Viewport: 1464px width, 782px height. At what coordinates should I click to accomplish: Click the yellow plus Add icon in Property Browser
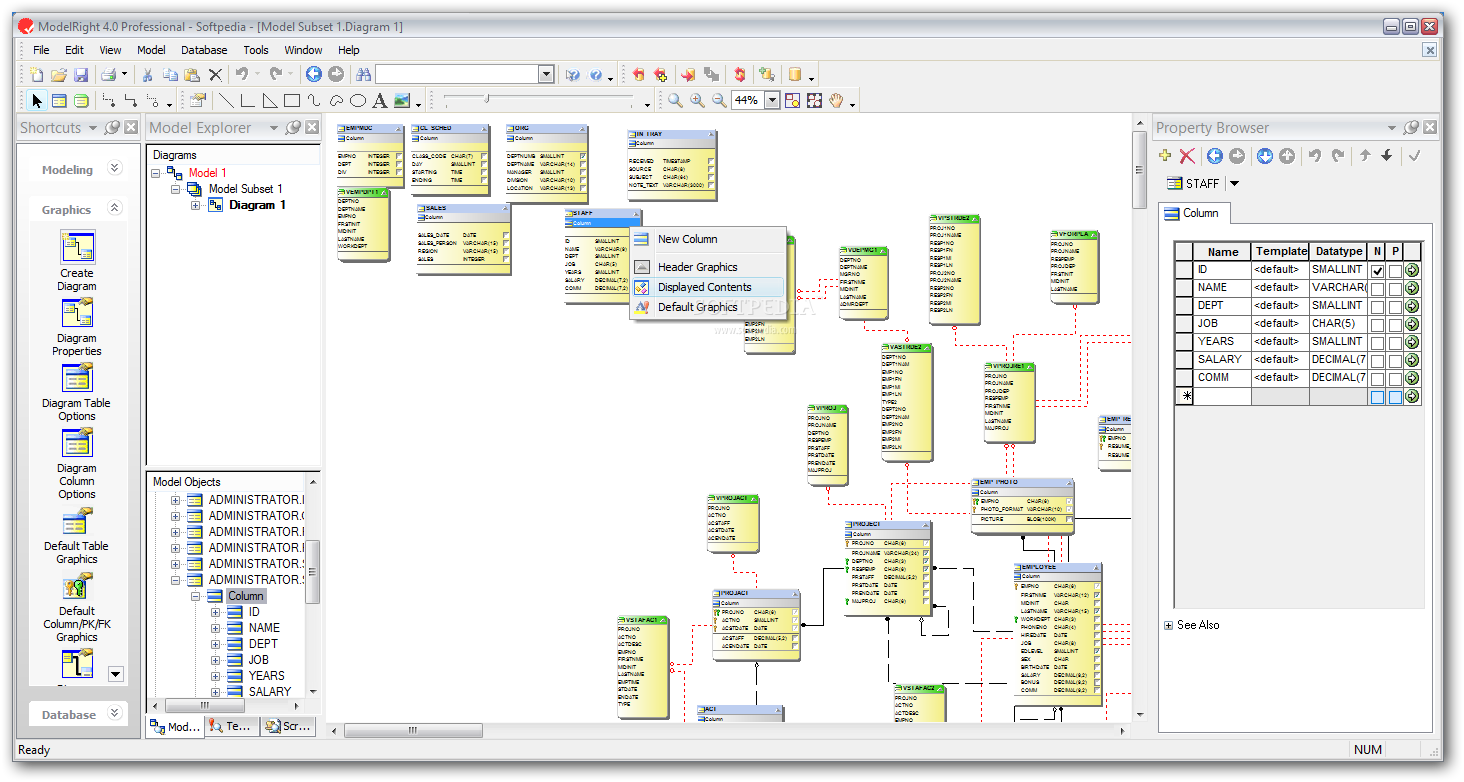(1165, 156)
